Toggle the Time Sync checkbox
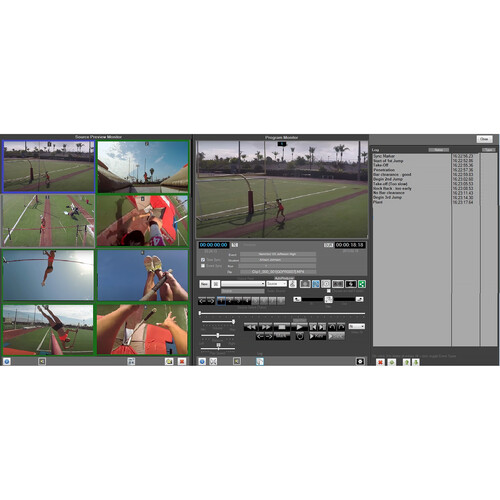 [203, 260]
